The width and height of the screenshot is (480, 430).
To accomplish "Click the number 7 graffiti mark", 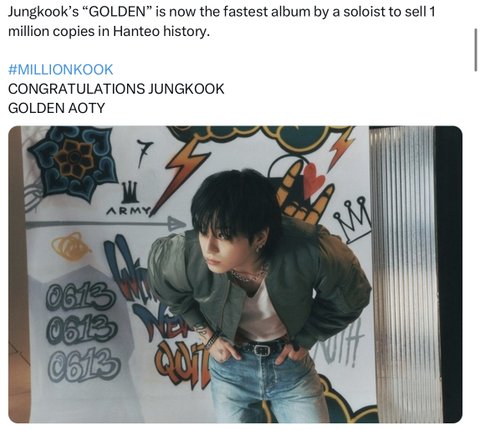I will tap(145, 153).
